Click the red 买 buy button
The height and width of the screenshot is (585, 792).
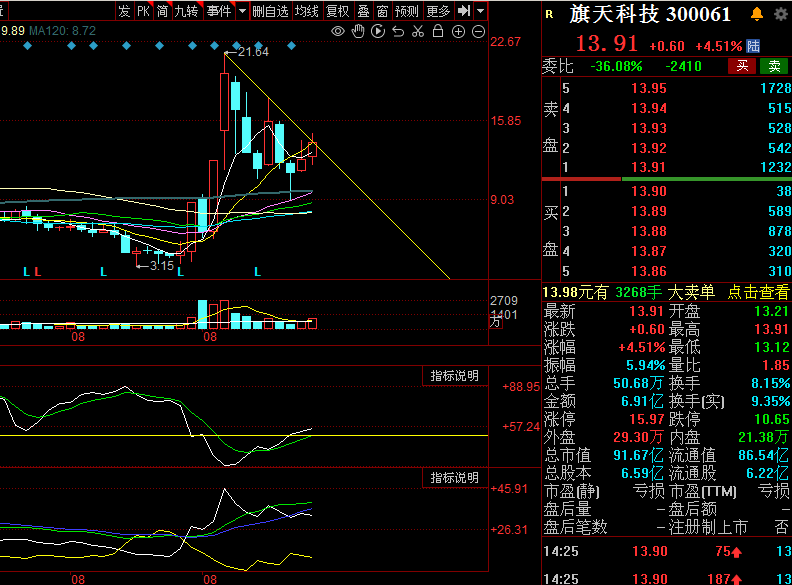742,66
